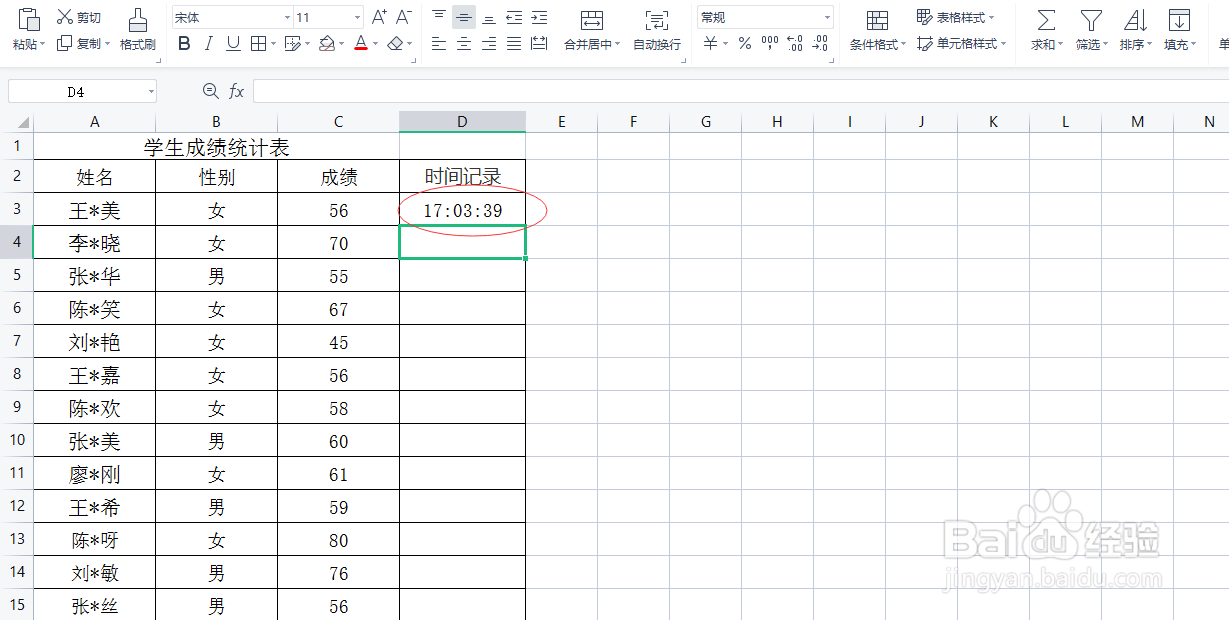This screenshot has height=620, width=1229.
Task: Apply thousands separator 000 format
Action: pyautogui.click(x=770, y=43)
